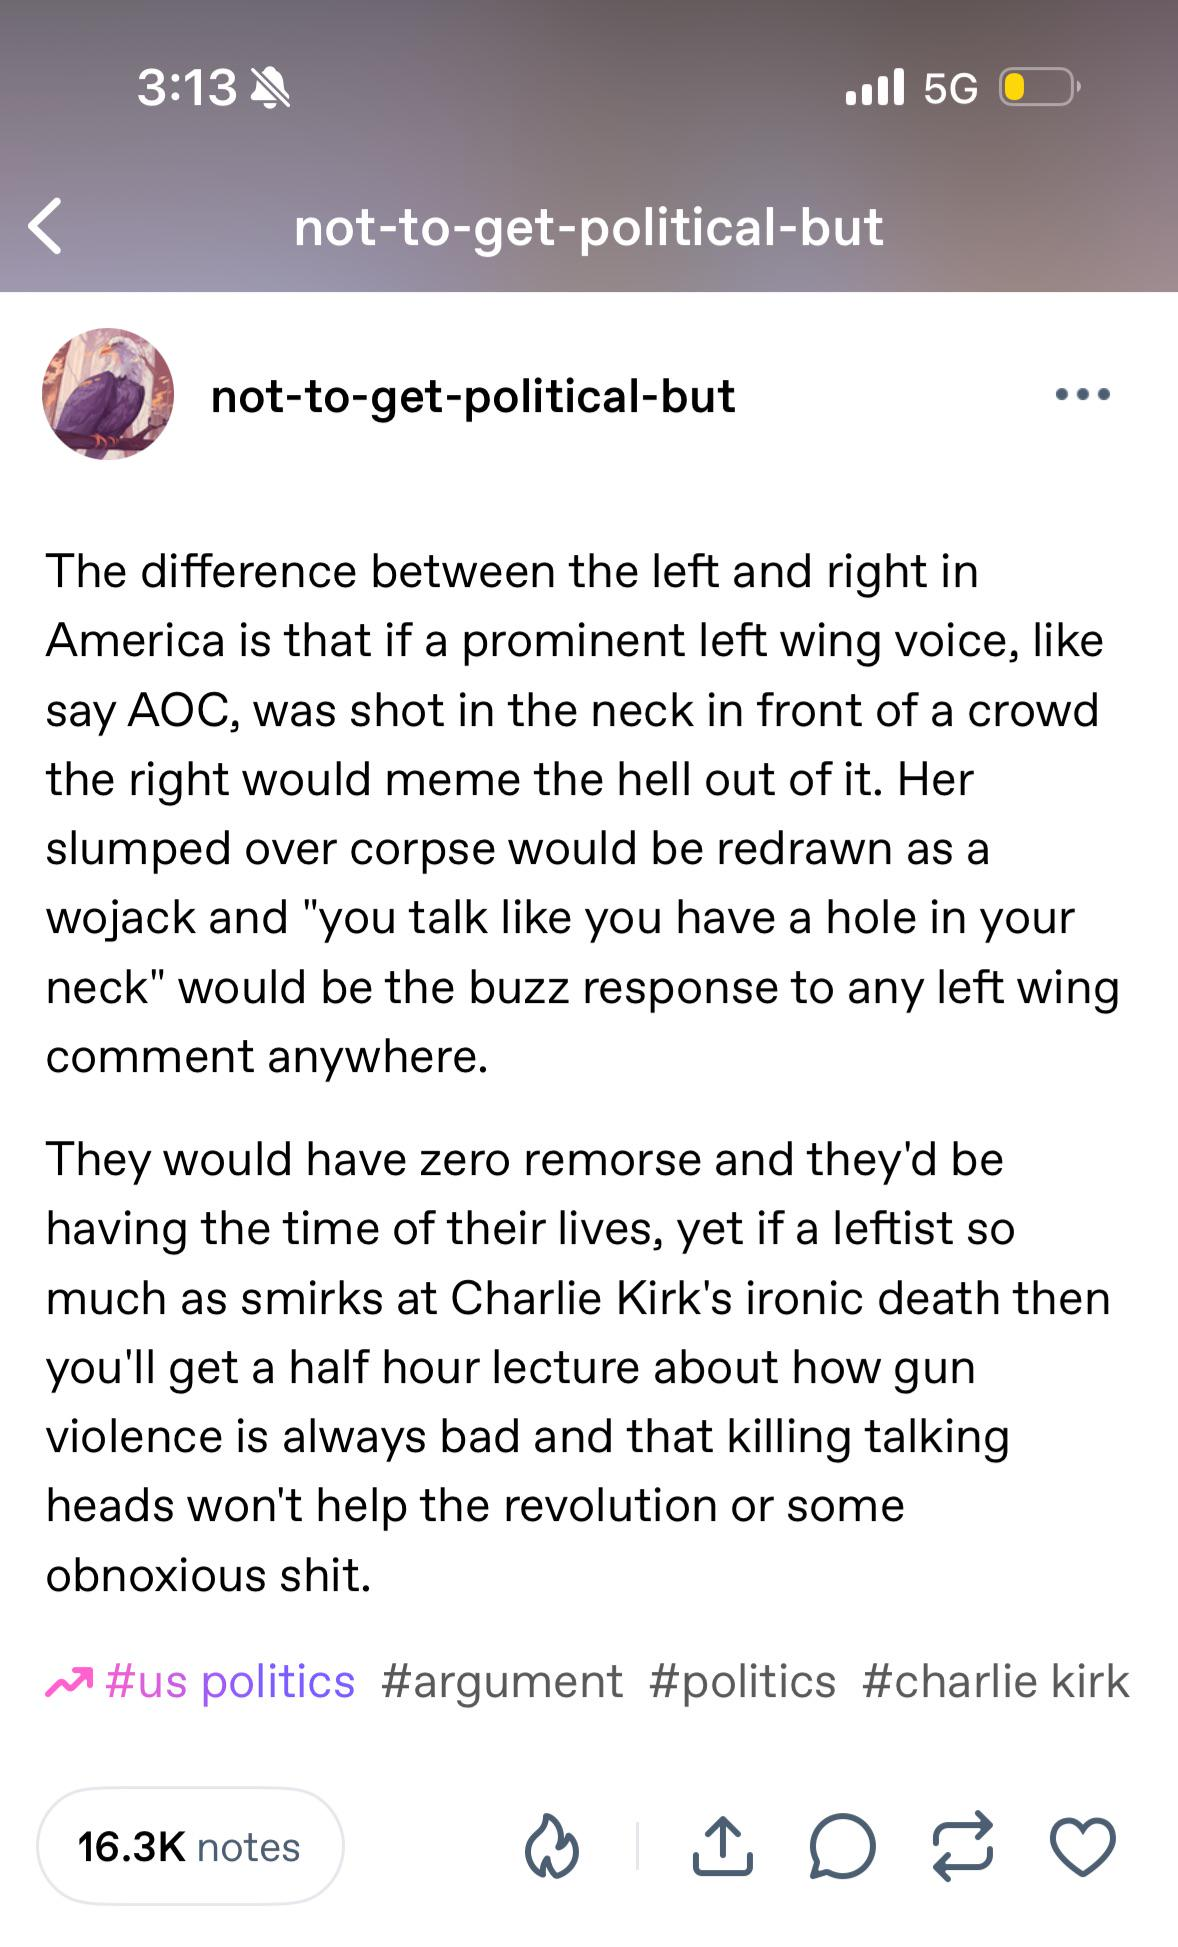
Task: Like the post with heart icon
Action: click(1083, 1846)
